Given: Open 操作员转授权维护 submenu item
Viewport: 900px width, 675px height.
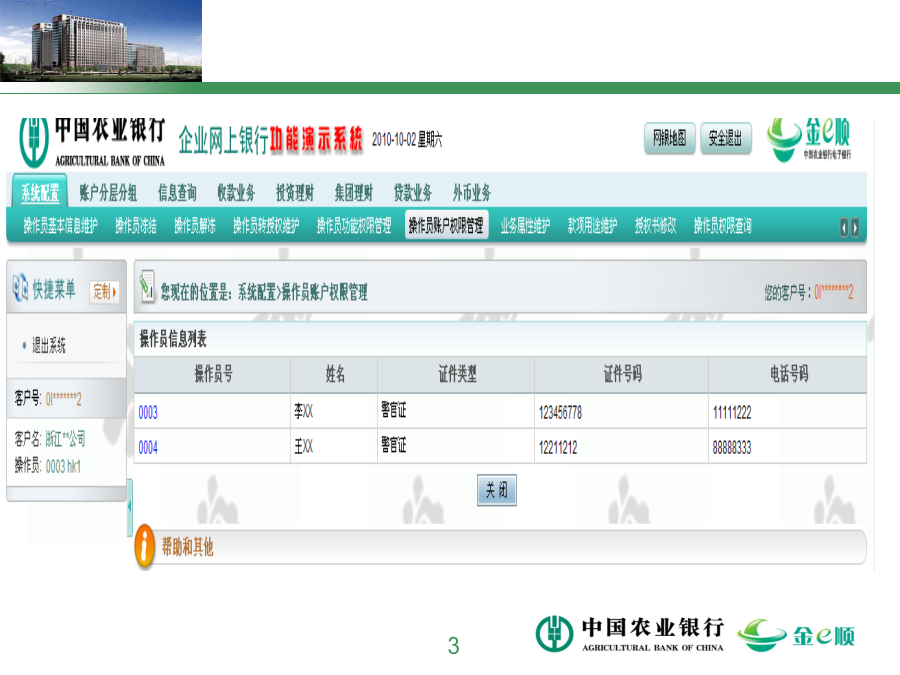Looking at the screenshot, I should [266, 226].
